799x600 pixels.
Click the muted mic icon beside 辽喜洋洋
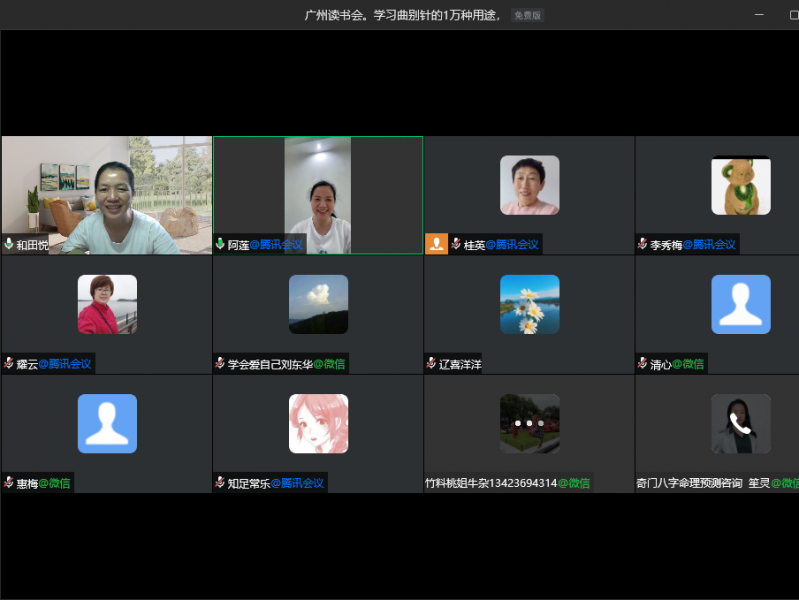pos(431,364)
